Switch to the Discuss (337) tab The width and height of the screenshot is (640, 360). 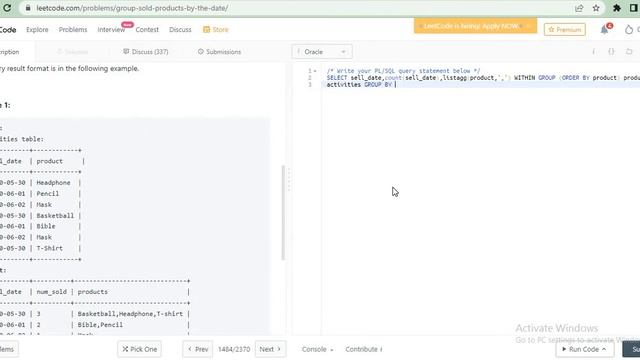pyautogui.click(x=146, y=52)
